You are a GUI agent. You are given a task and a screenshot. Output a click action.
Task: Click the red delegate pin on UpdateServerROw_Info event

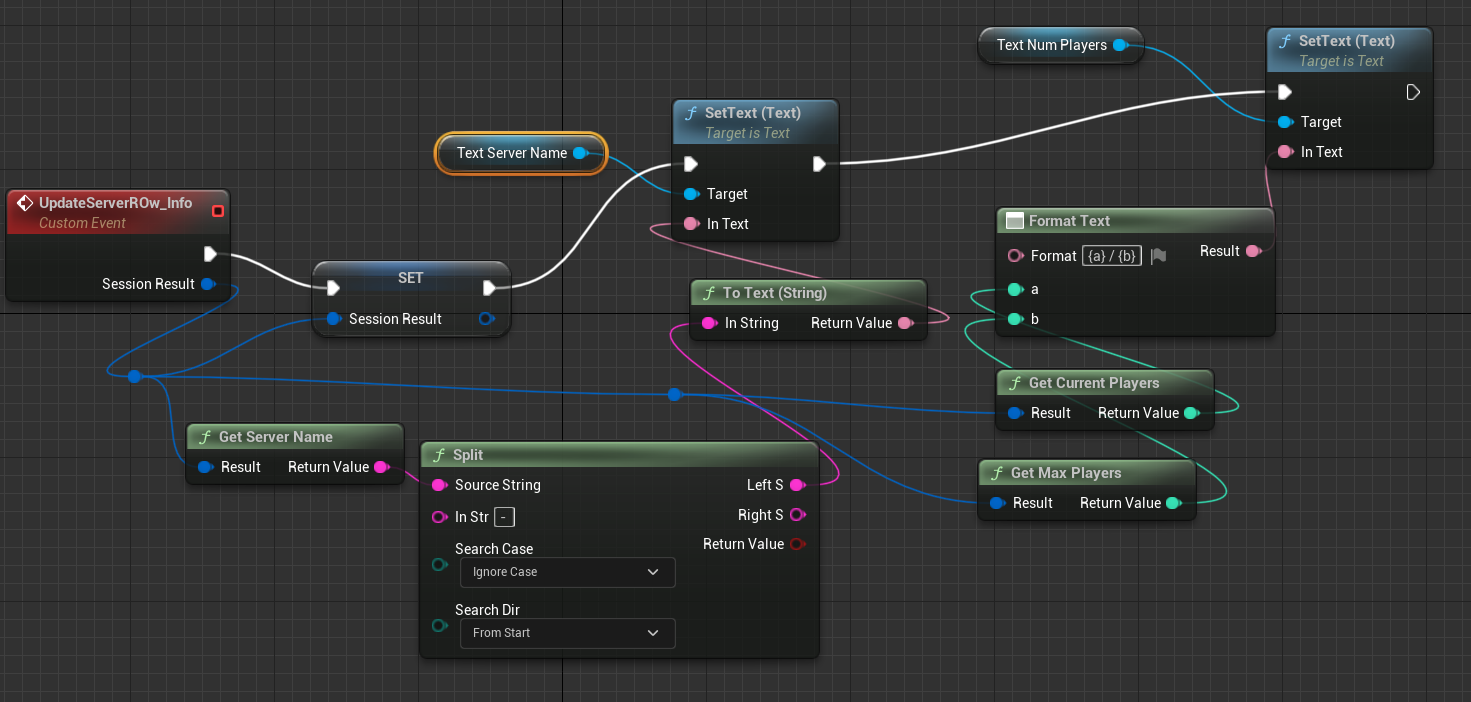(217, 211)
